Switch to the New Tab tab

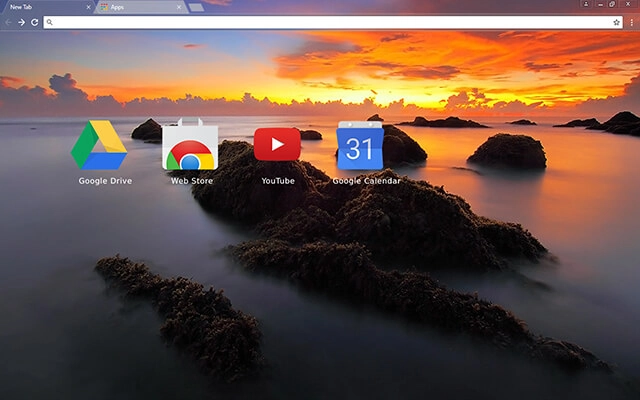[x=47, y=7]
